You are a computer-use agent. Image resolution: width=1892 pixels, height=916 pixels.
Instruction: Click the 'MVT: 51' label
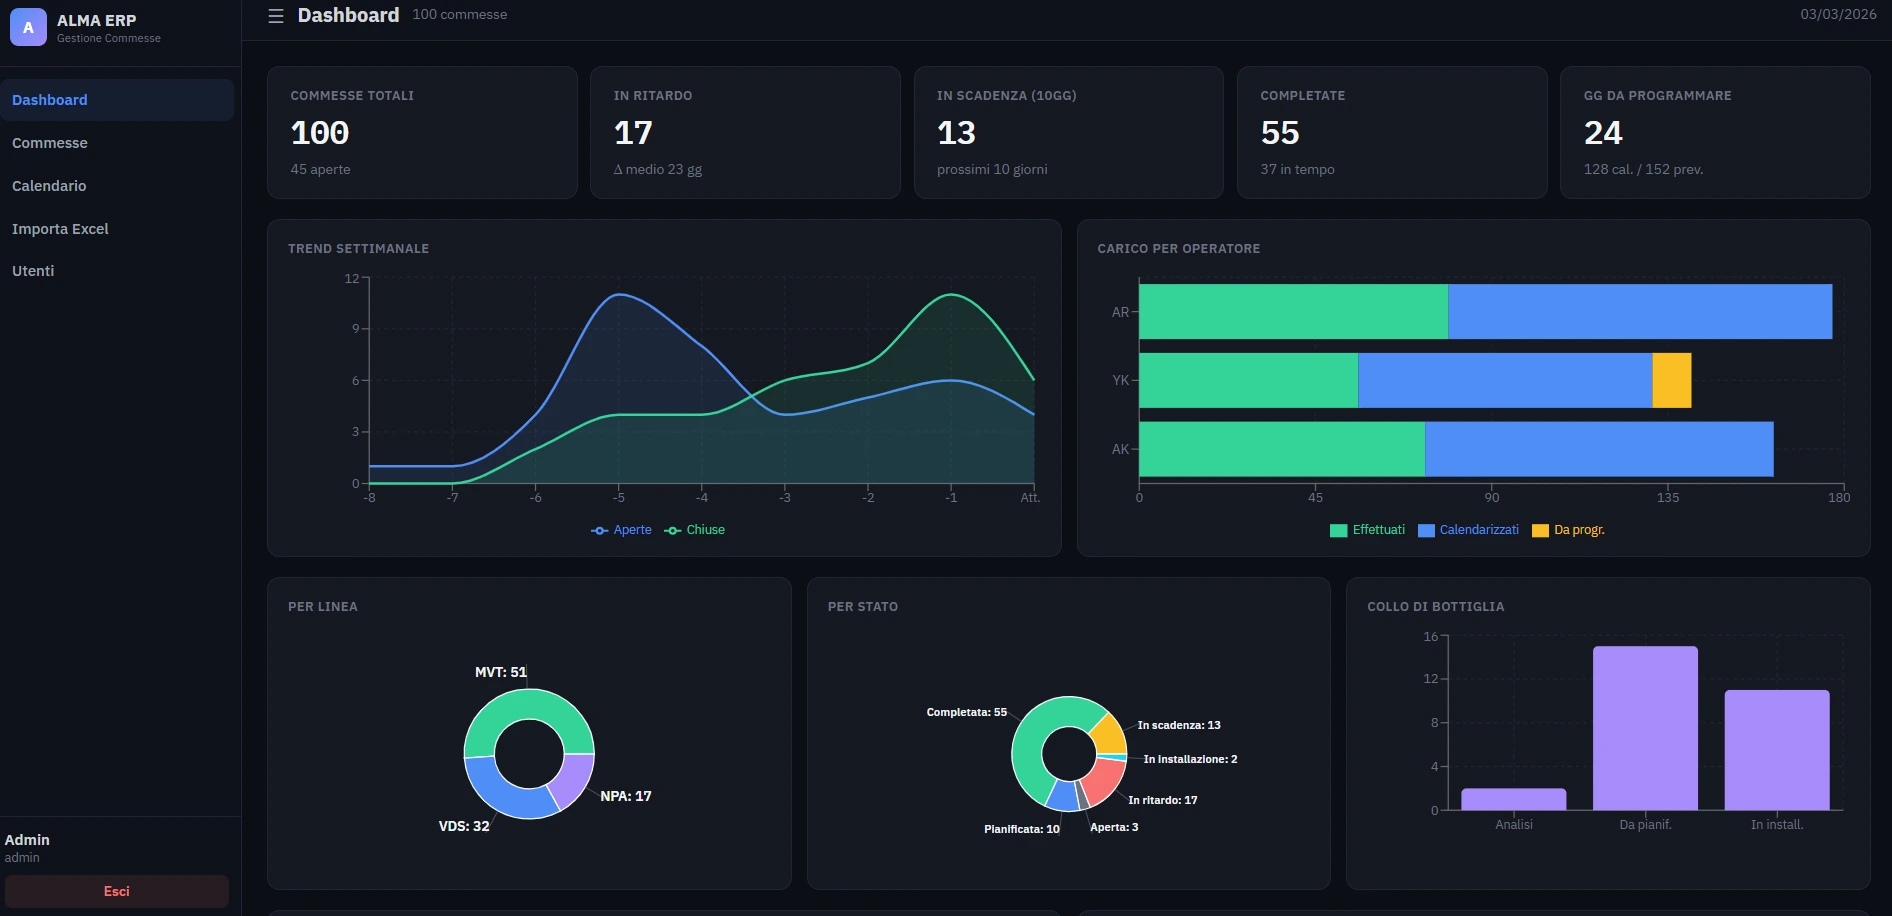pyautogui.click(x=500, y=672)
